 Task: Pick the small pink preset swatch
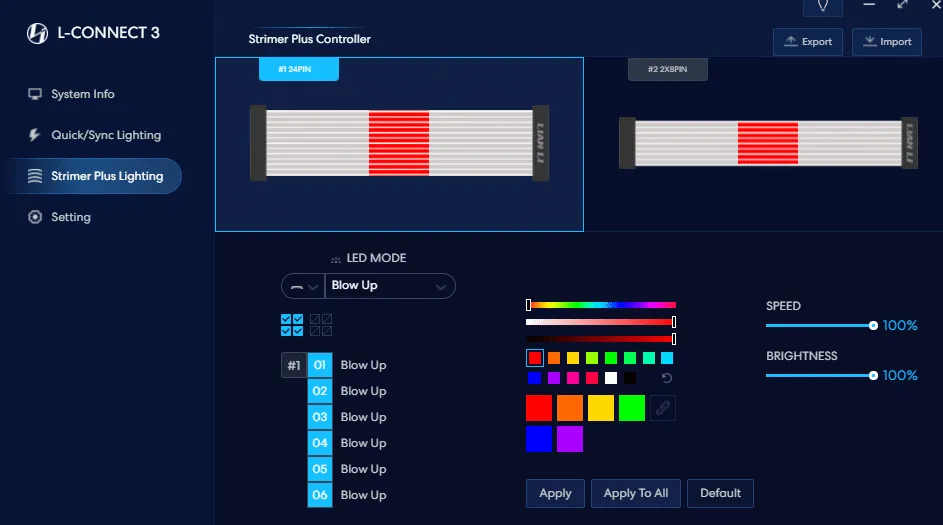[573, 378]
